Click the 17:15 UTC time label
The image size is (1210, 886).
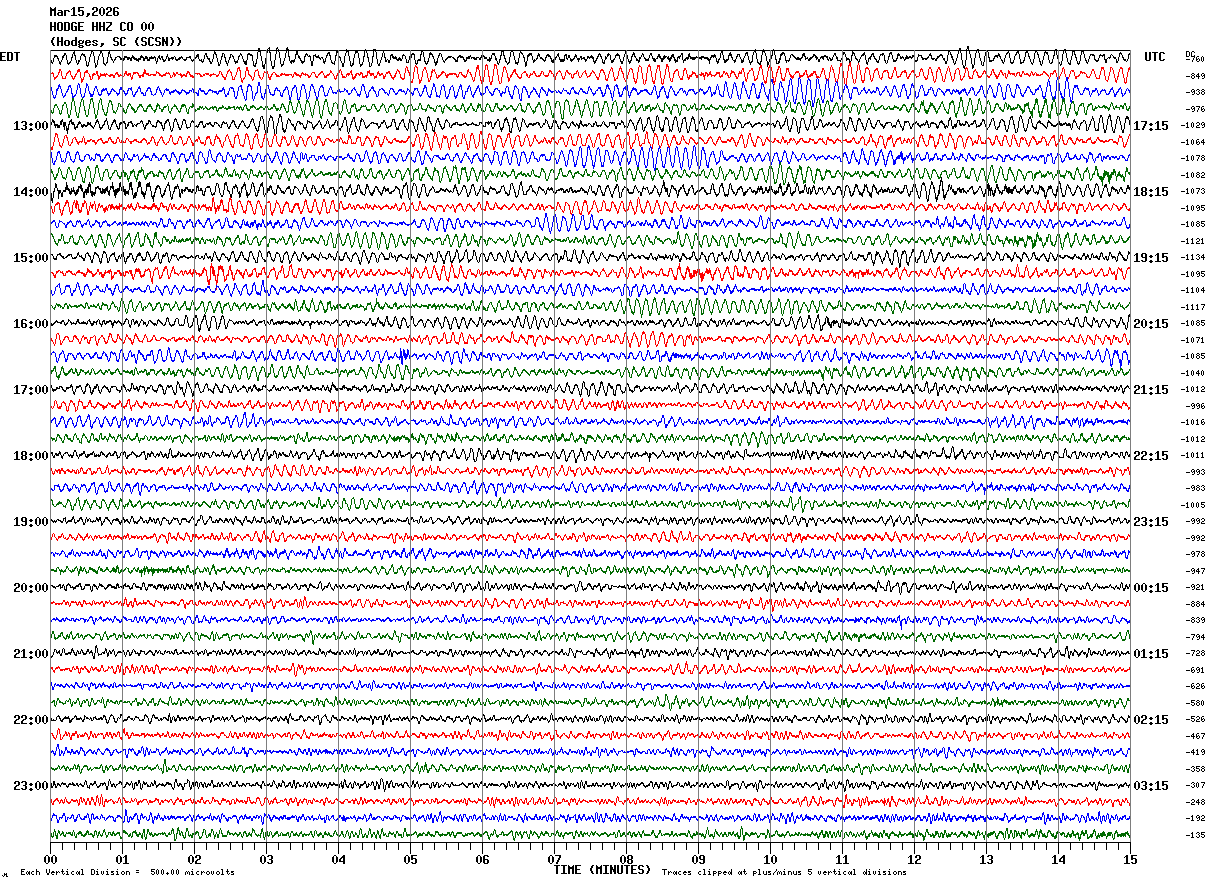[x=1151, y=126]
